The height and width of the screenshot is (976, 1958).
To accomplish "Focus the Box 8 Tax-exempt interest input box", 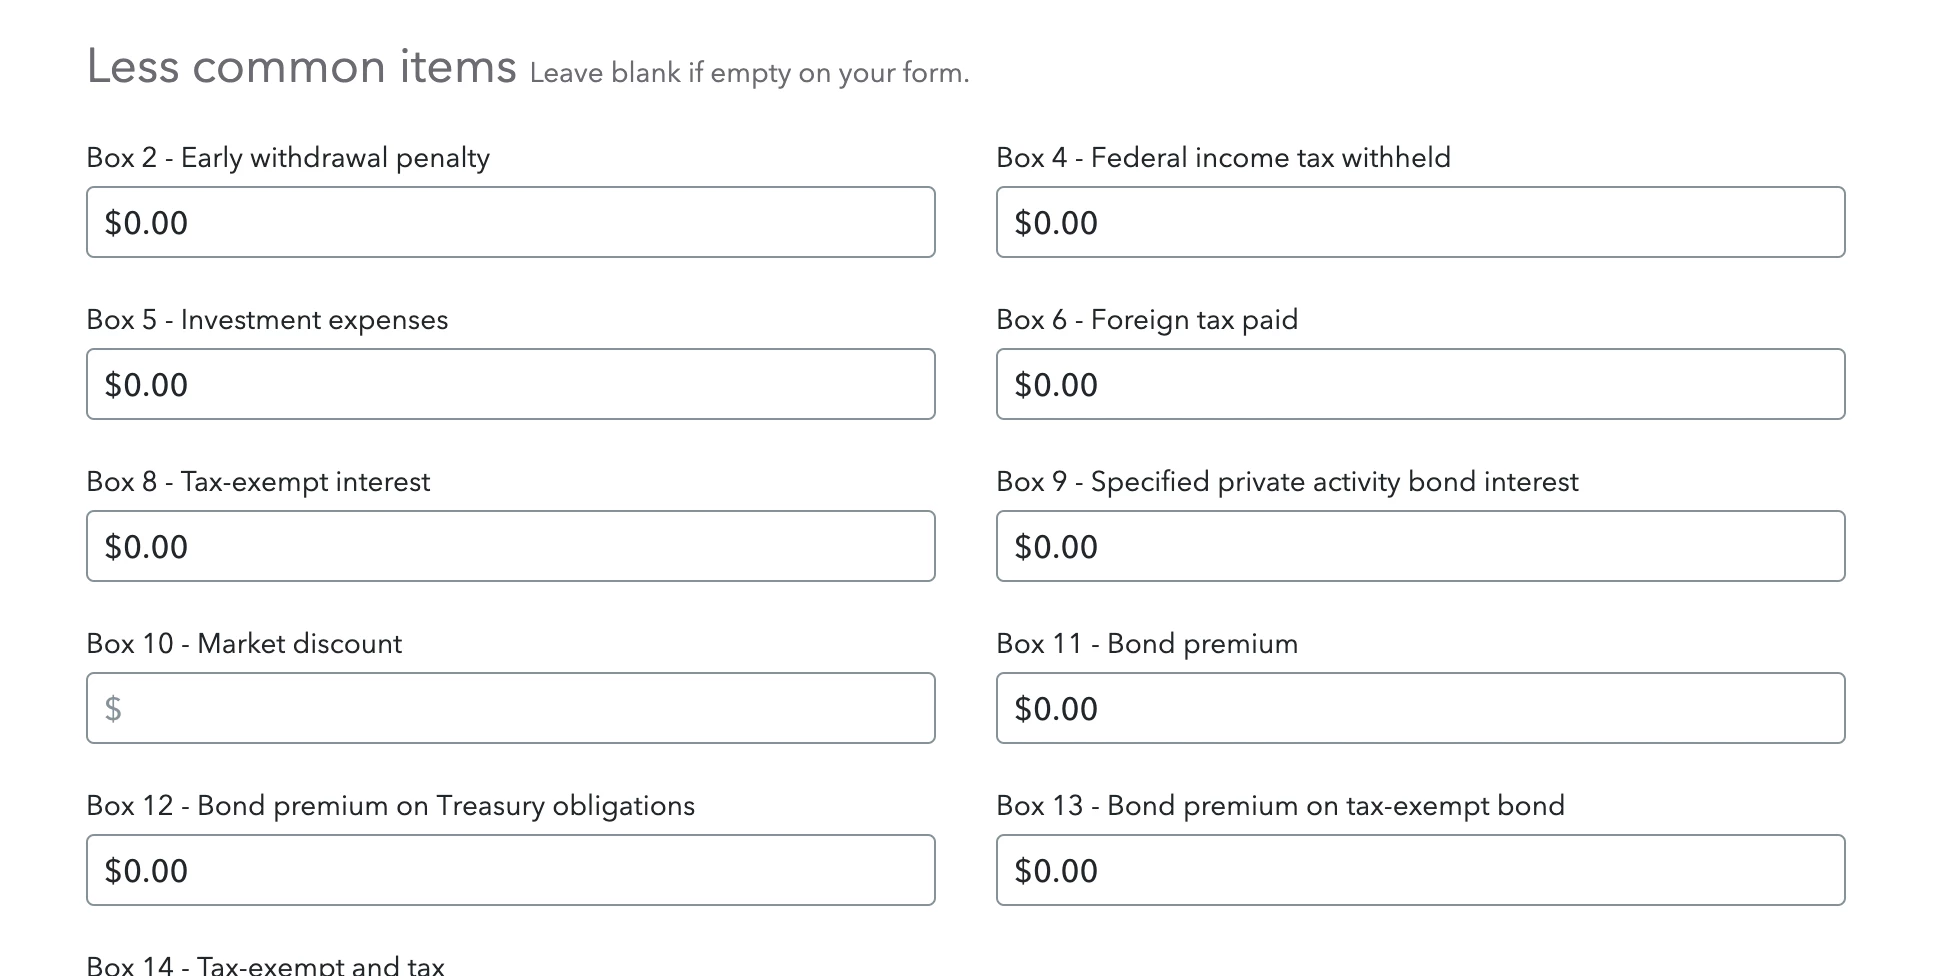I will point(510,546).
